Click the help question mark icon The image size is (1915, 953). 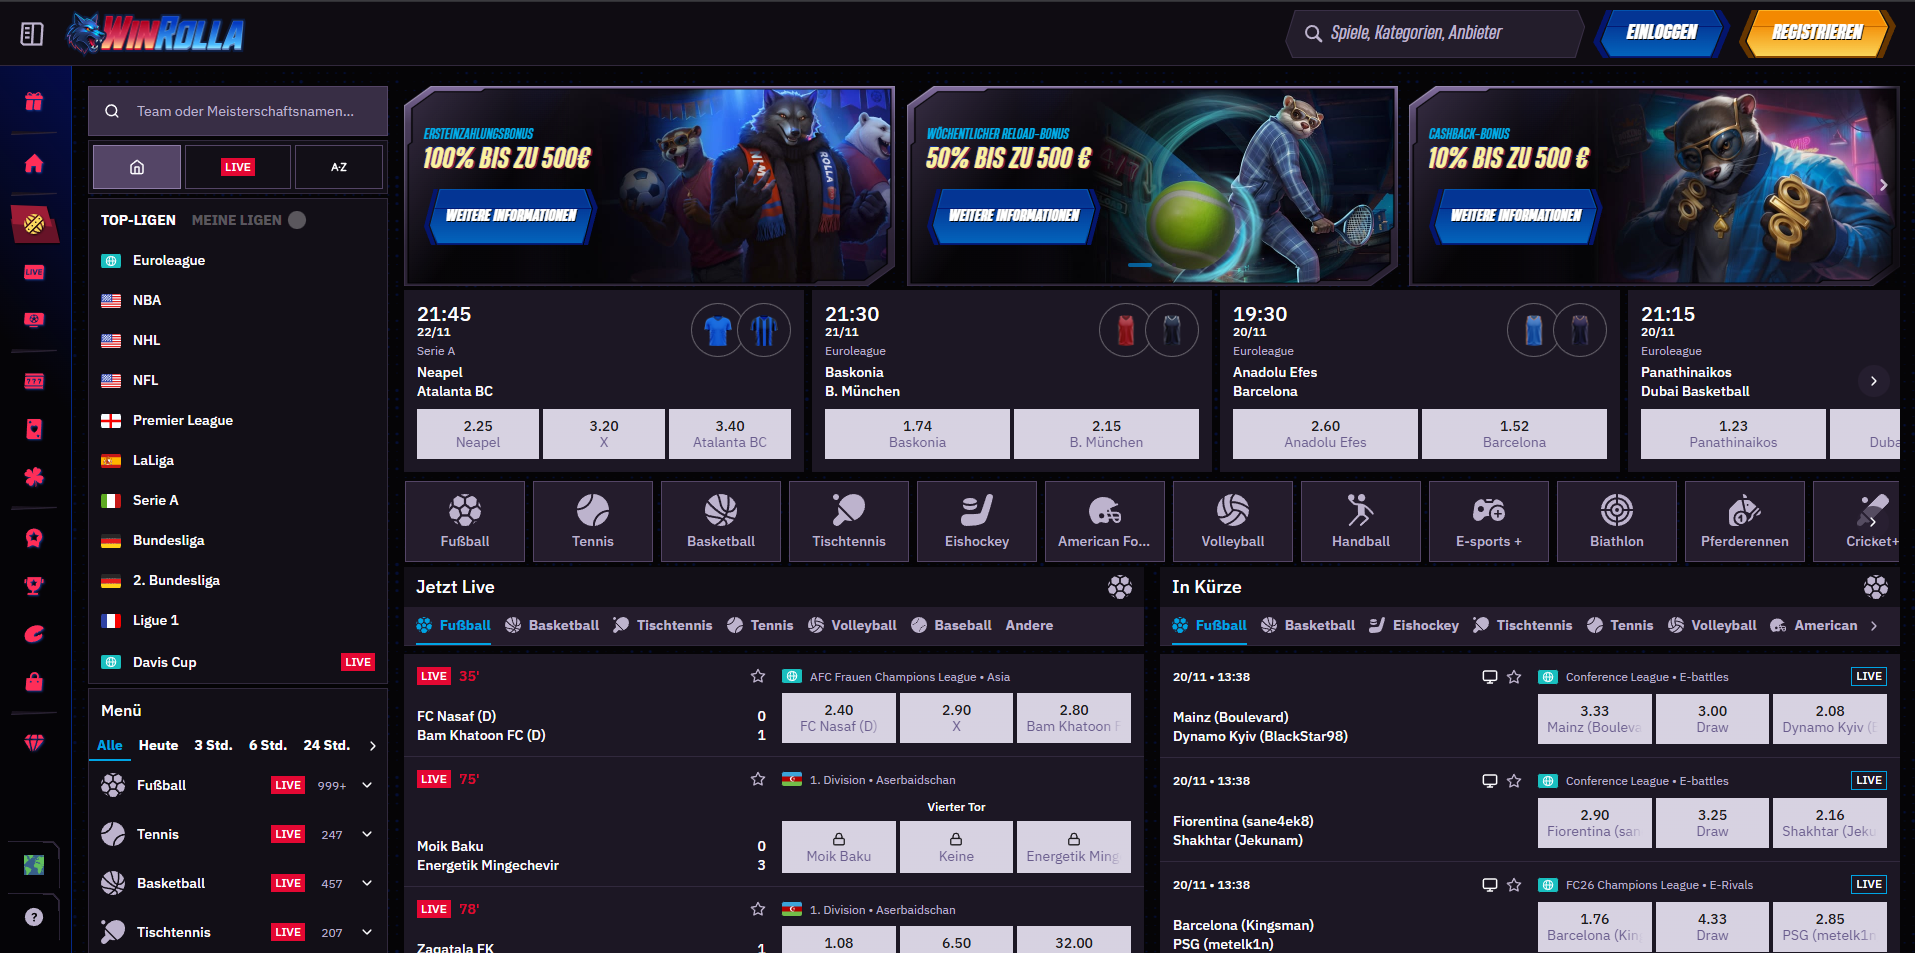point(34,917)
